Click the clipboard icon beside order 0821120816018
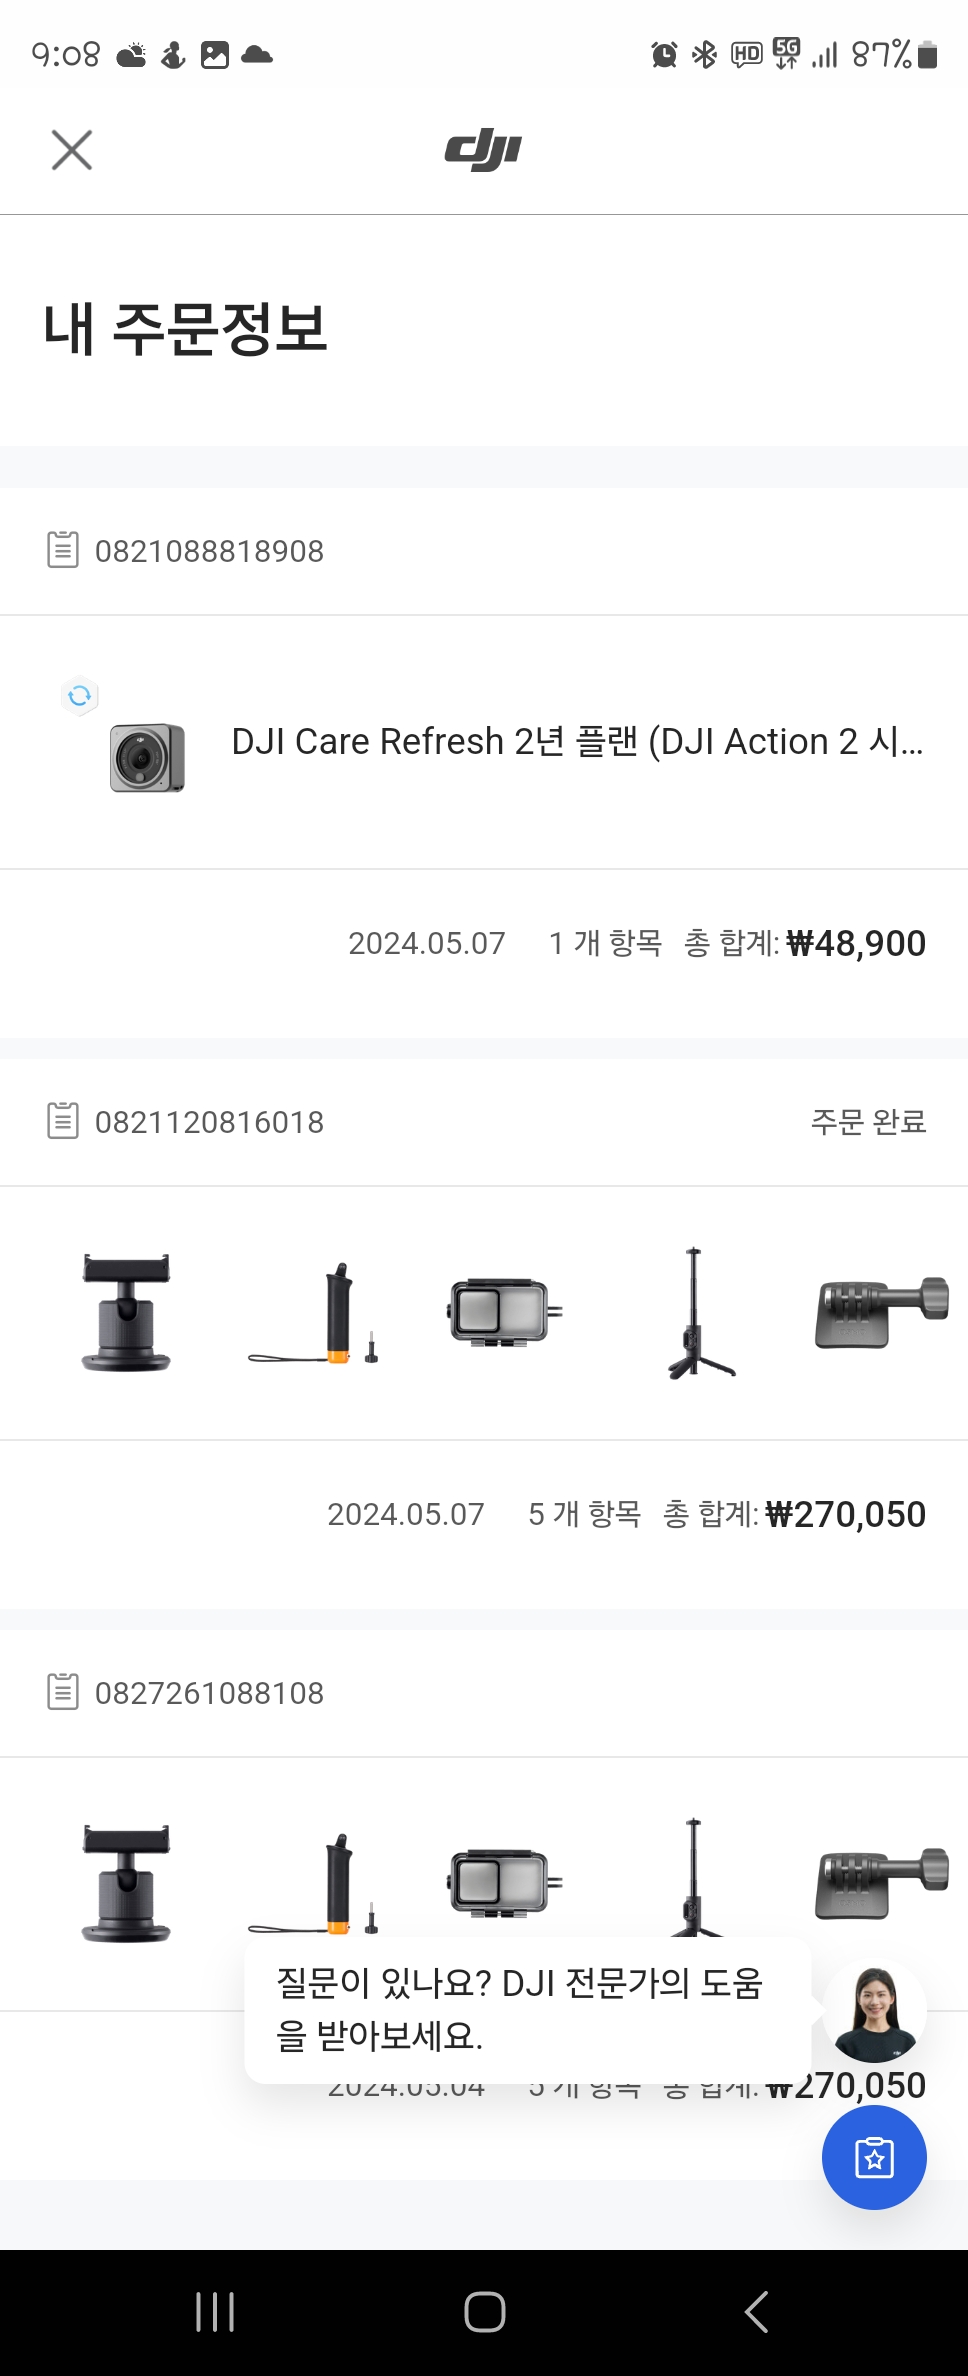 click(x=63, y=1121)
